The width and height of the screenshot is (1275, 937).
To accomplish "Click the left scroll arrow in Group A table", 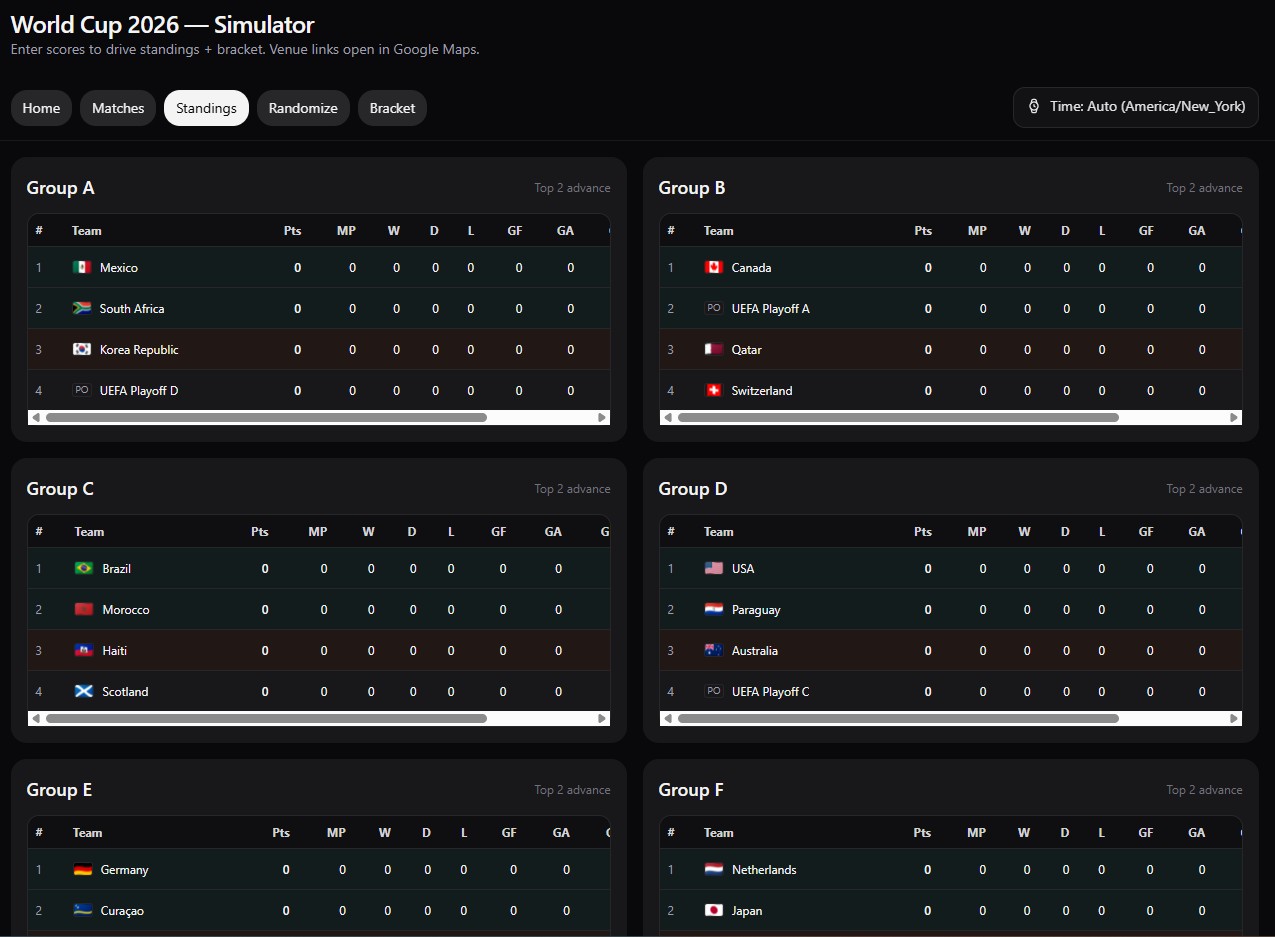I will point(36,417).
